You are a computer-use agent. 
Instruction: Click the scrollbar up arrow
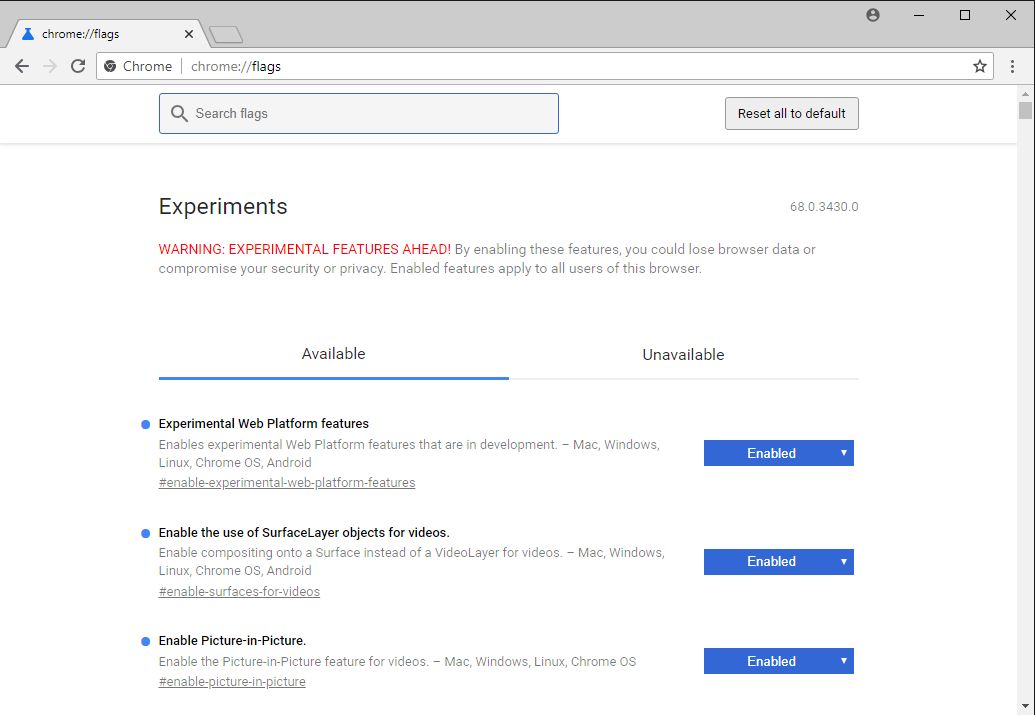pyautogui.click(x=1025, y=94)
